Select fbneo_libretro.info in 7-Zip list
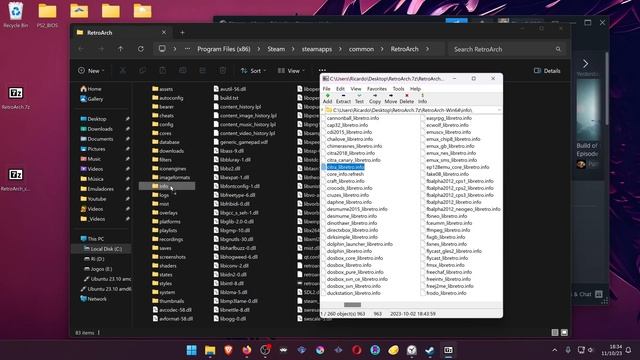The width and height of the screenshot is (640, 360). [447, 216]
